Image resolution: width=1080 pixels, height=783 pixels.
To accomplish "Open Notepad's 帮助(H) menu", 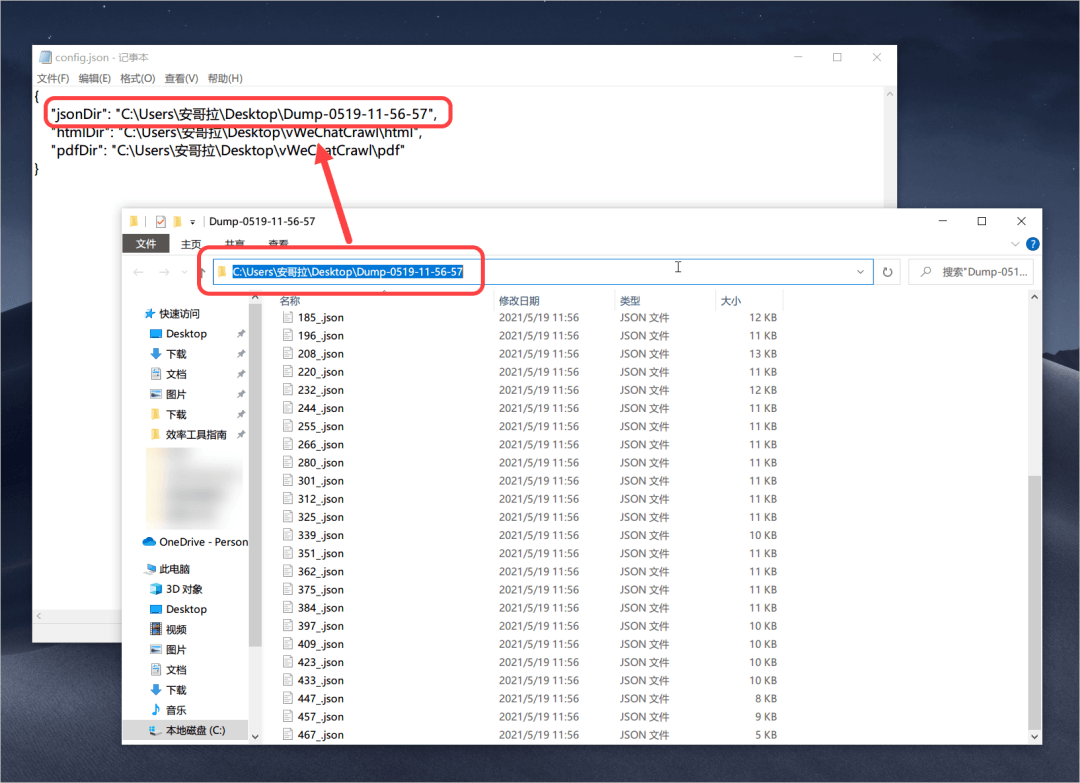I will [x=225, y=79].
